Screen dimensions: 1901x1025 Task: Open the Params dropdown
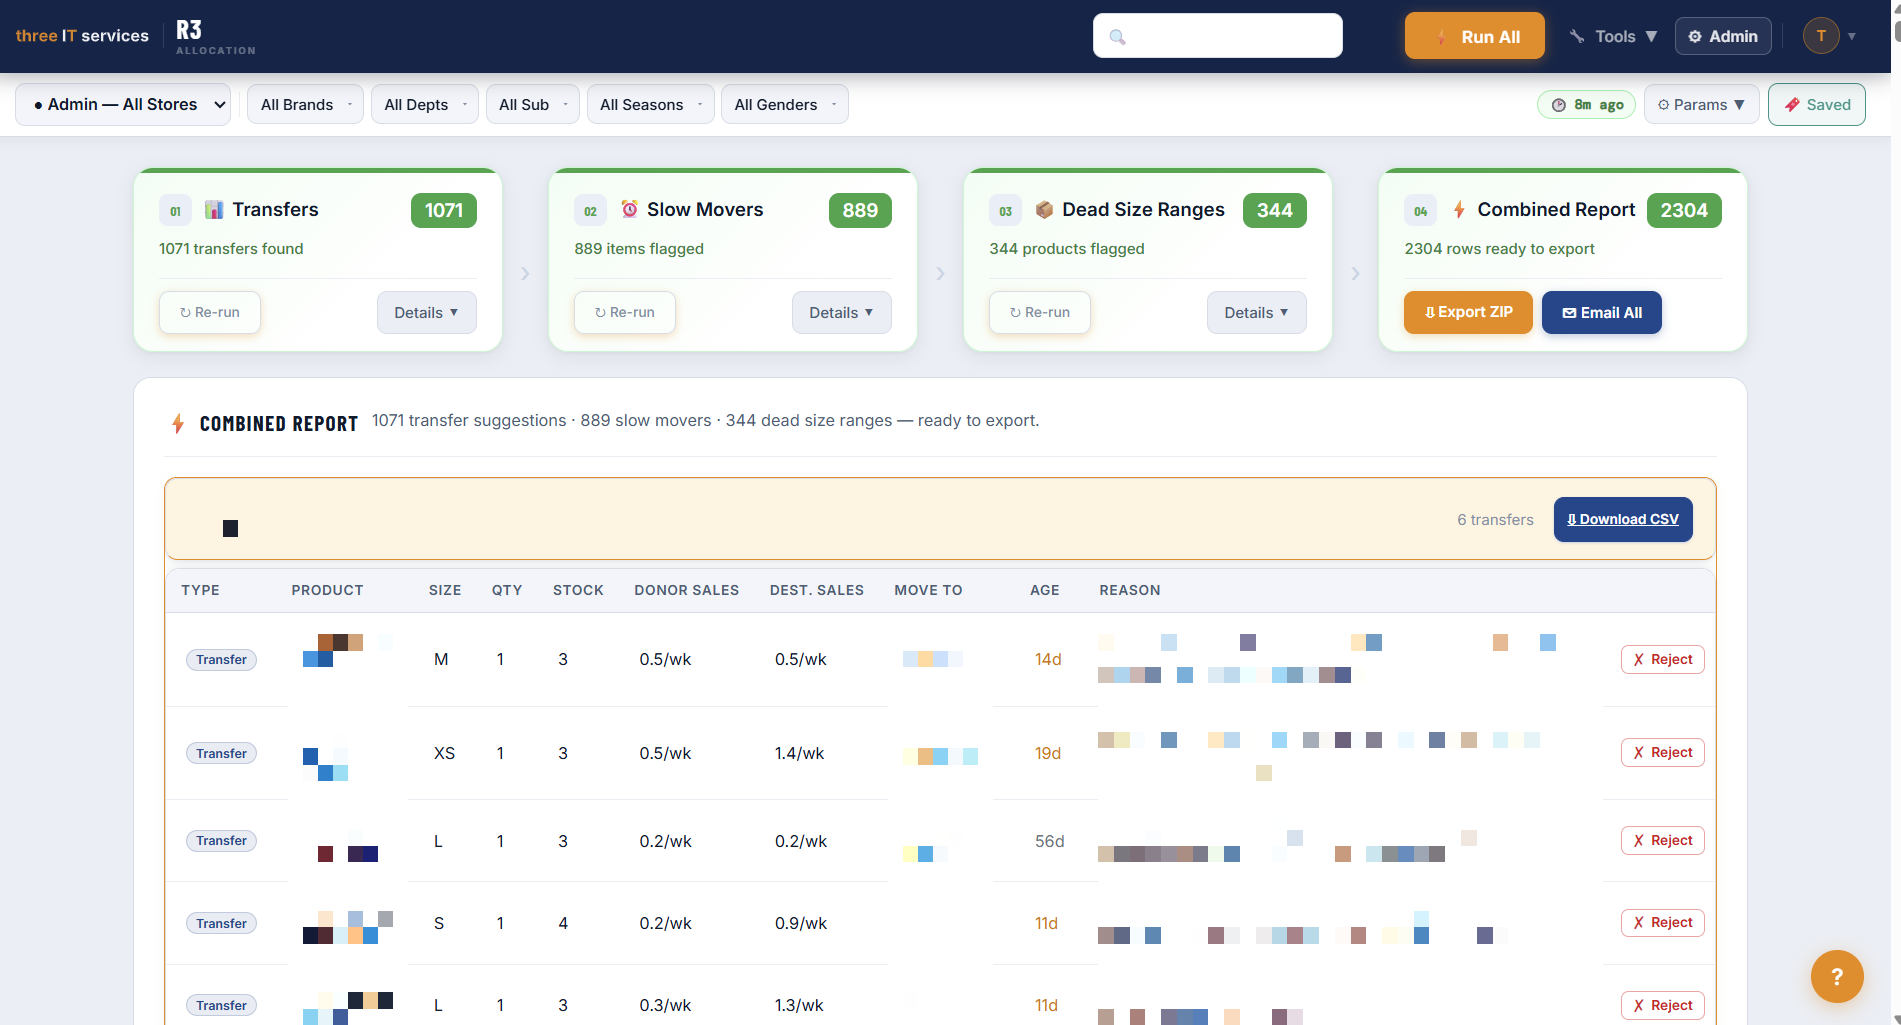1701,104
